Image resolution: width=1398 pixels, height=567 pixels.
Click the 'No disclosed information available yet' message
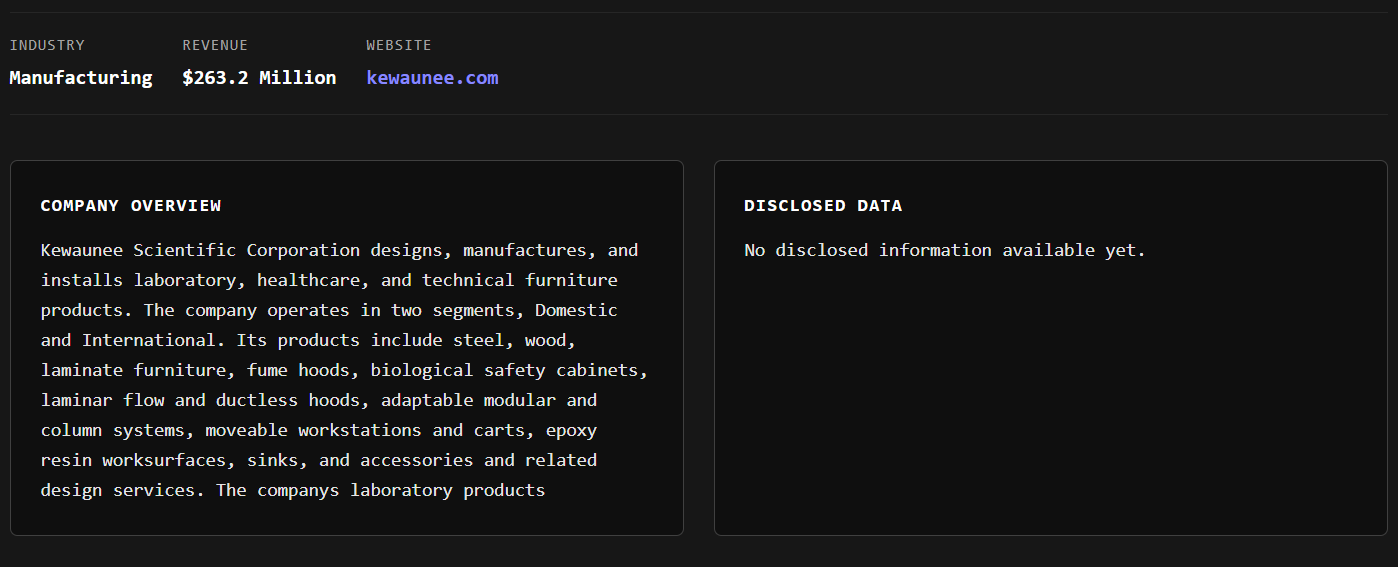(945, 250)
